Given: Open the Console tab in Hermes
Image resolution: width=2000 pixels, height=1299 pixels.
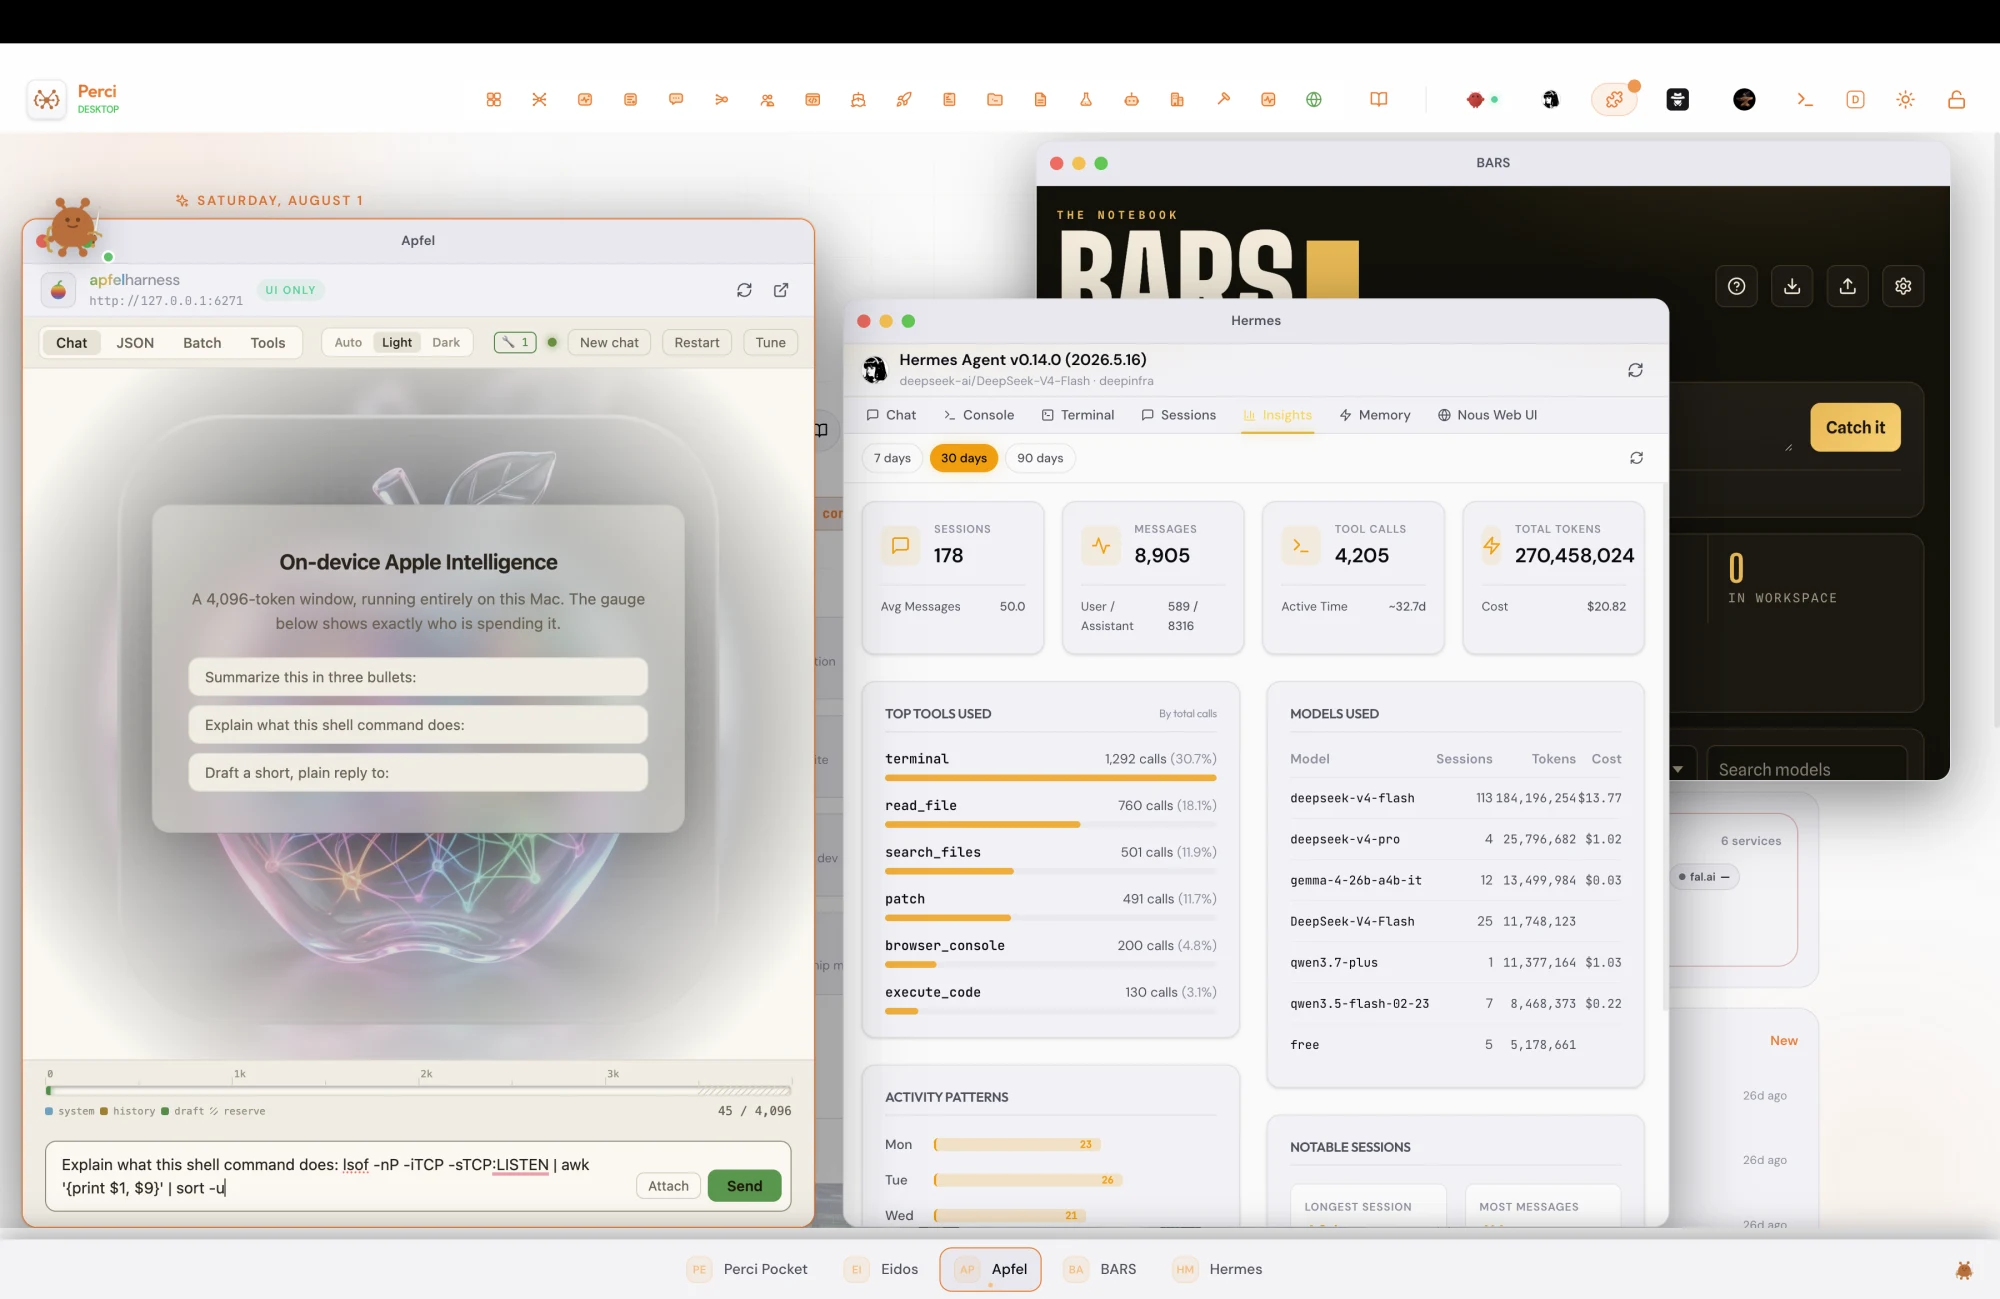Looking at the screenshot, I should click(x=978, y=415).
